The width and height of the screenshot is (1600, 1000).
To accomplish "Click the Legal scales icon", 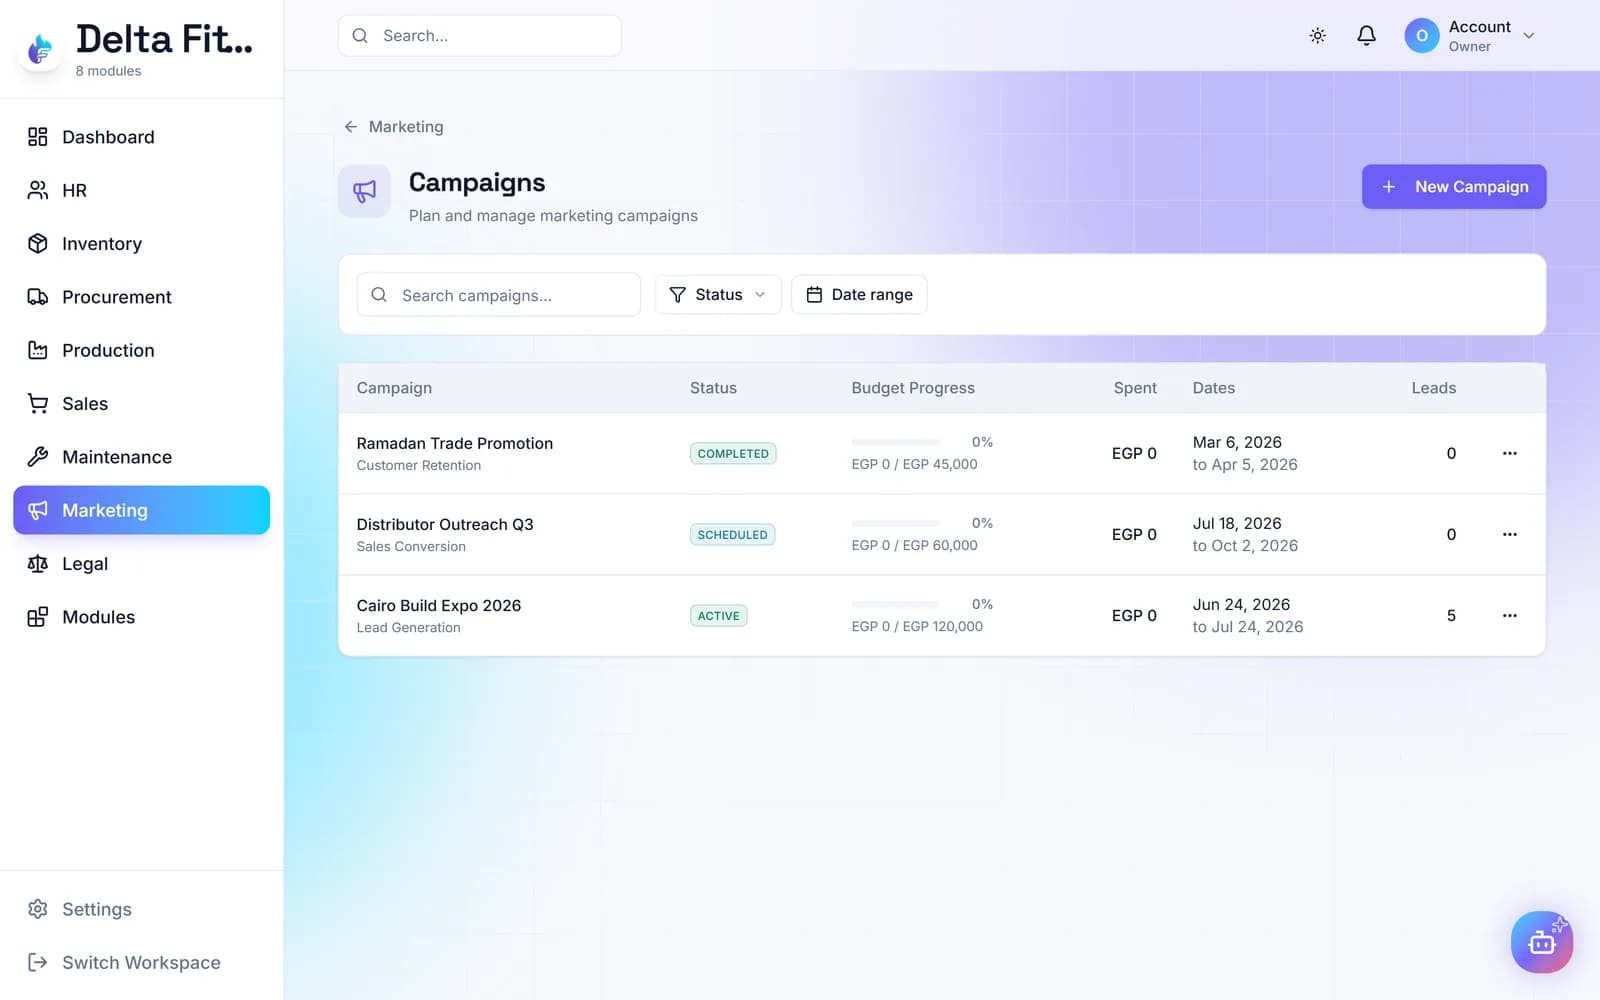I will click(38, 563).
